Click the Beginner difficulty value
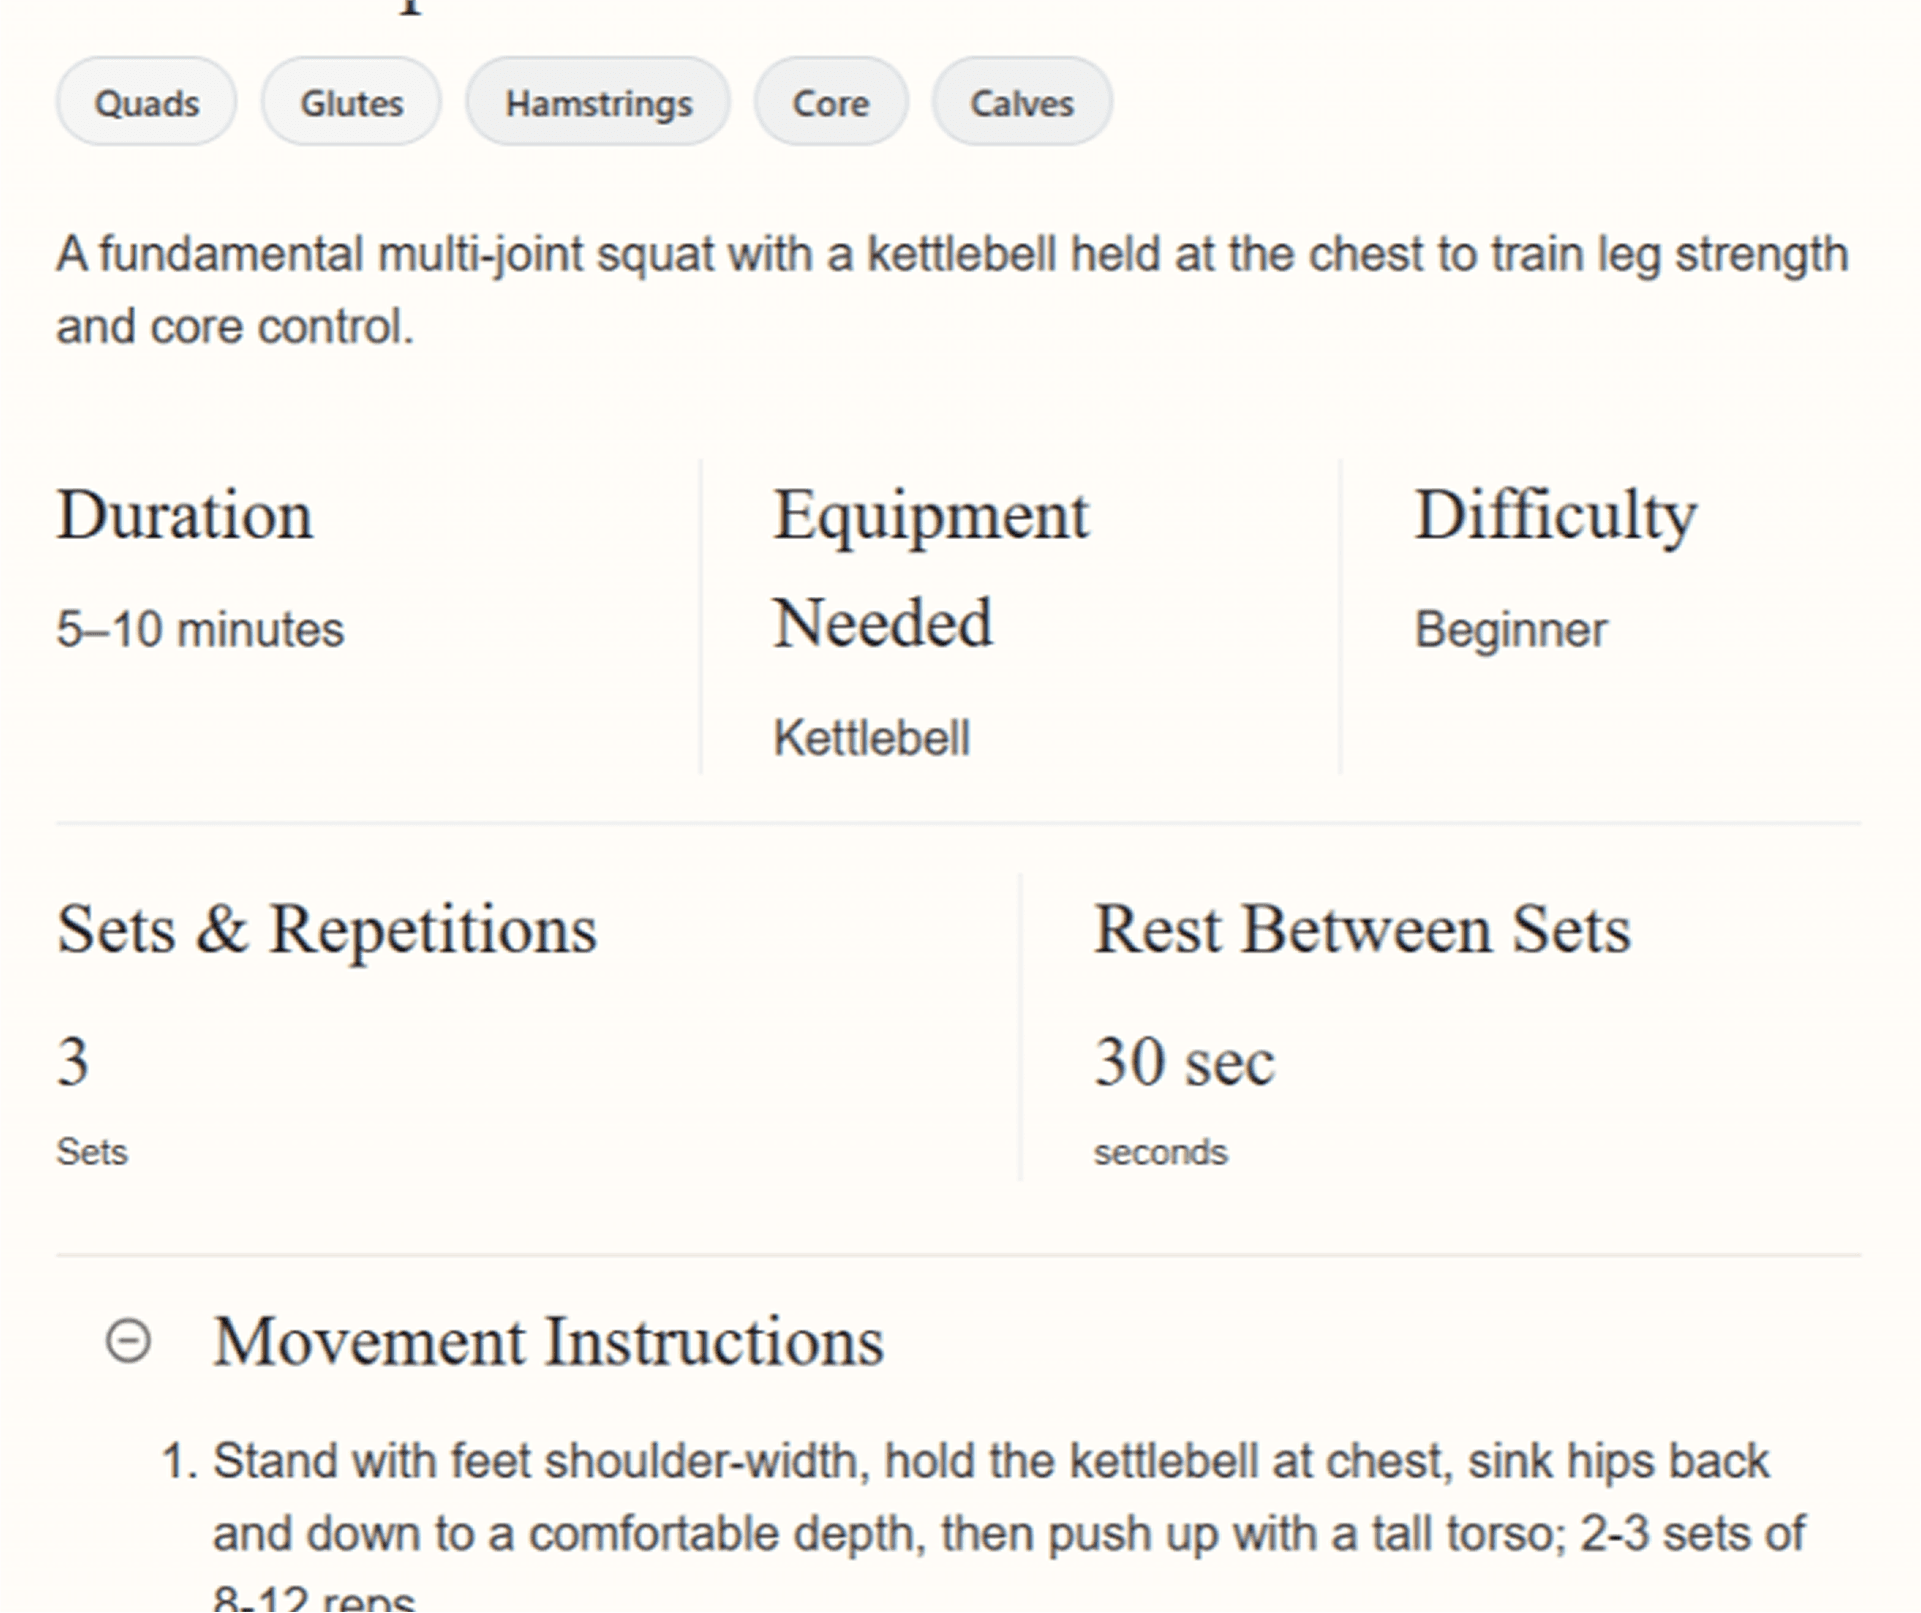 click(1510, 630)
